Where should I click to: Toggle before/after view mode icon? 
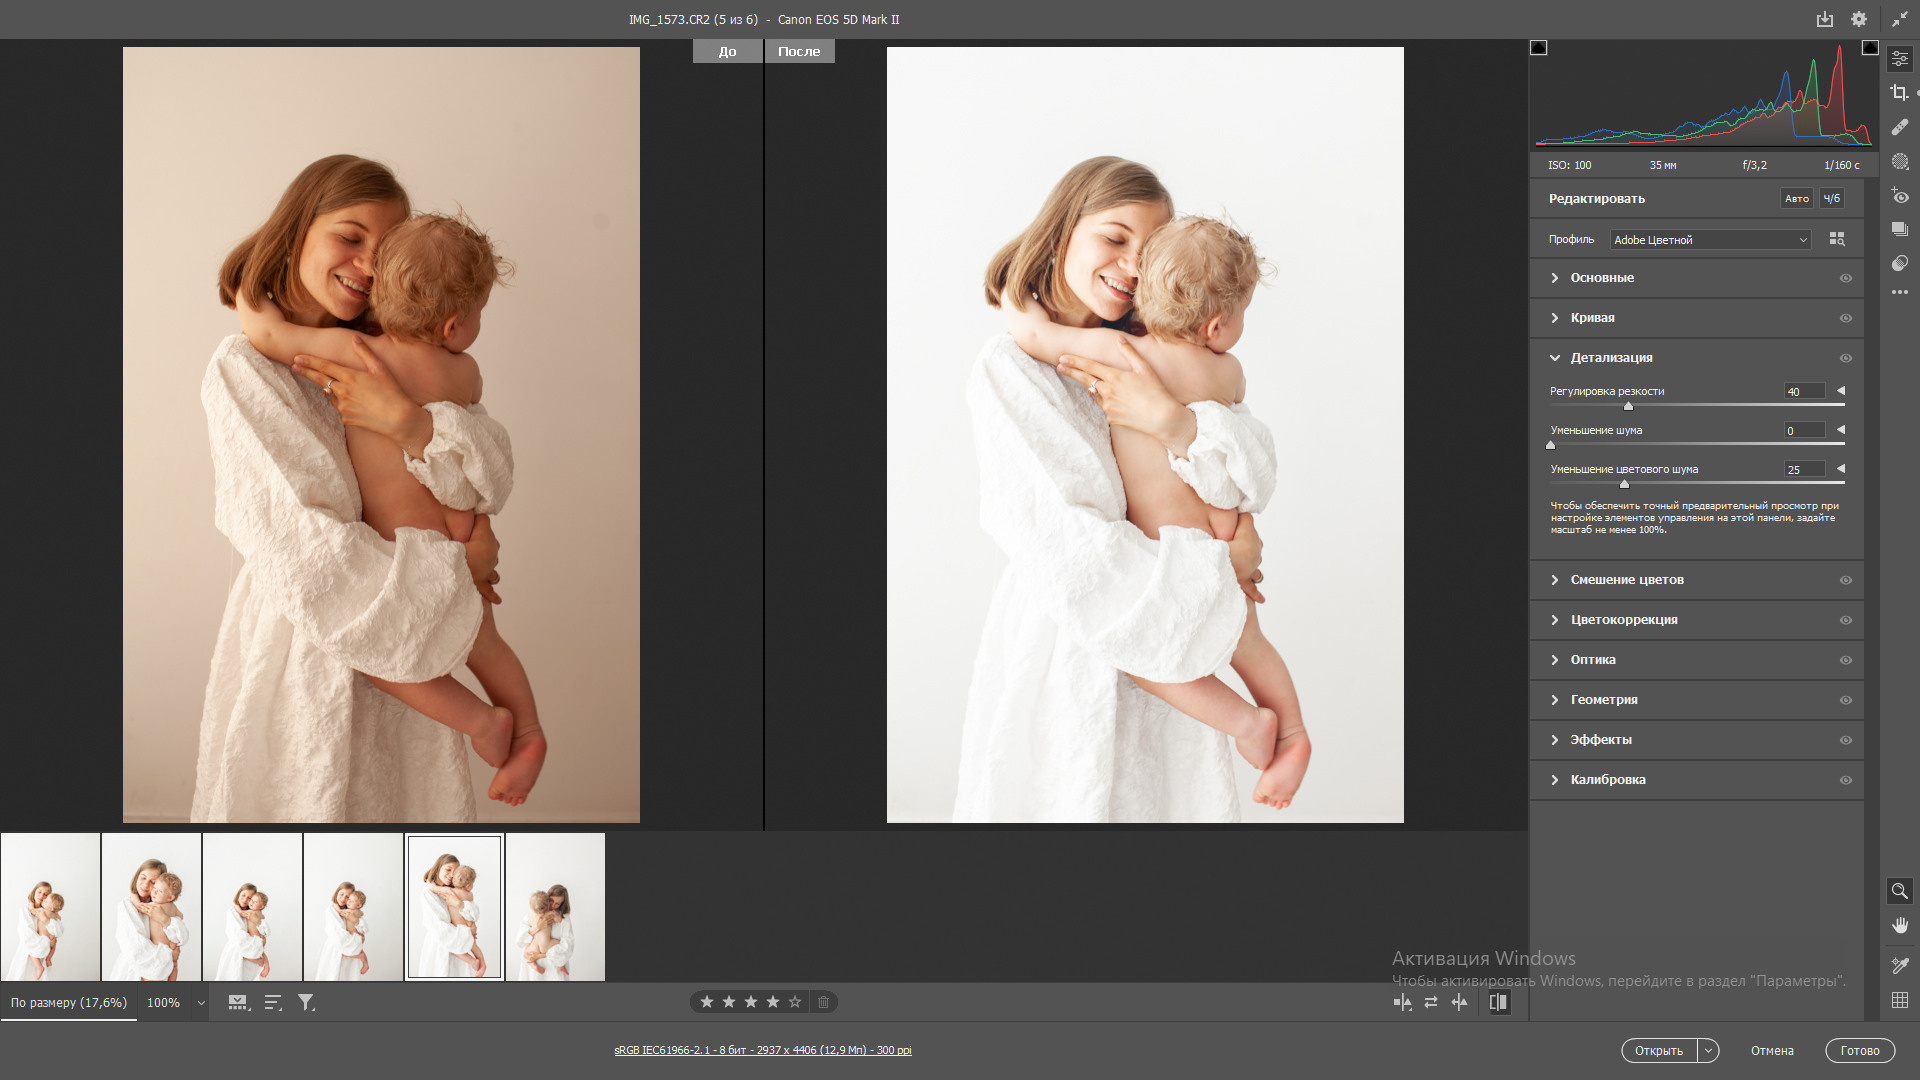[1498, 1002]
